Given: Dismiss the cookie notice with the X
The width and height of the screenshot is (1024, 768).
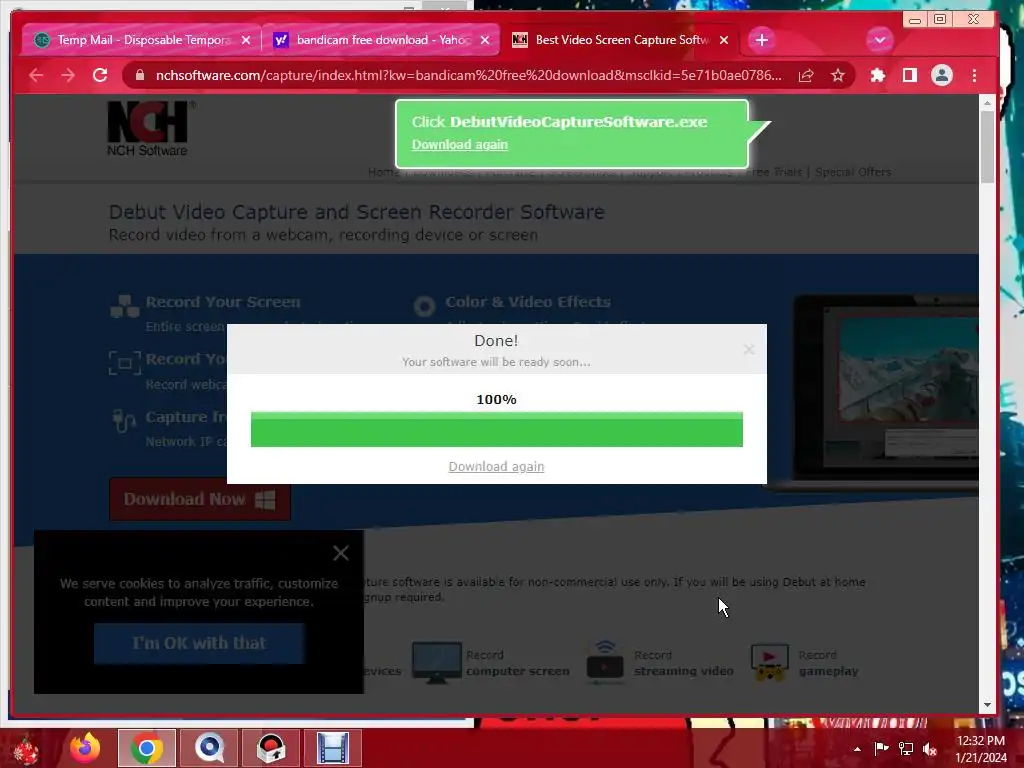Looking at the screenshot, I should (340, 553).
